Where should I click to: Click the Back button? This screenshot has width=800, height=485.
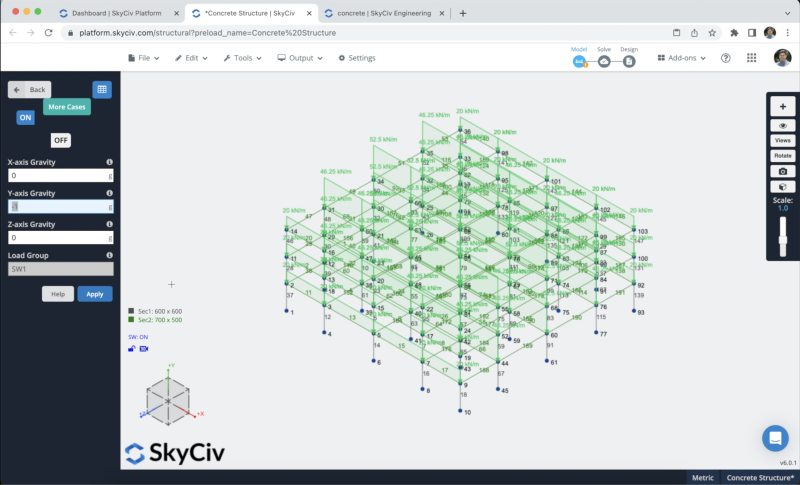30,90
